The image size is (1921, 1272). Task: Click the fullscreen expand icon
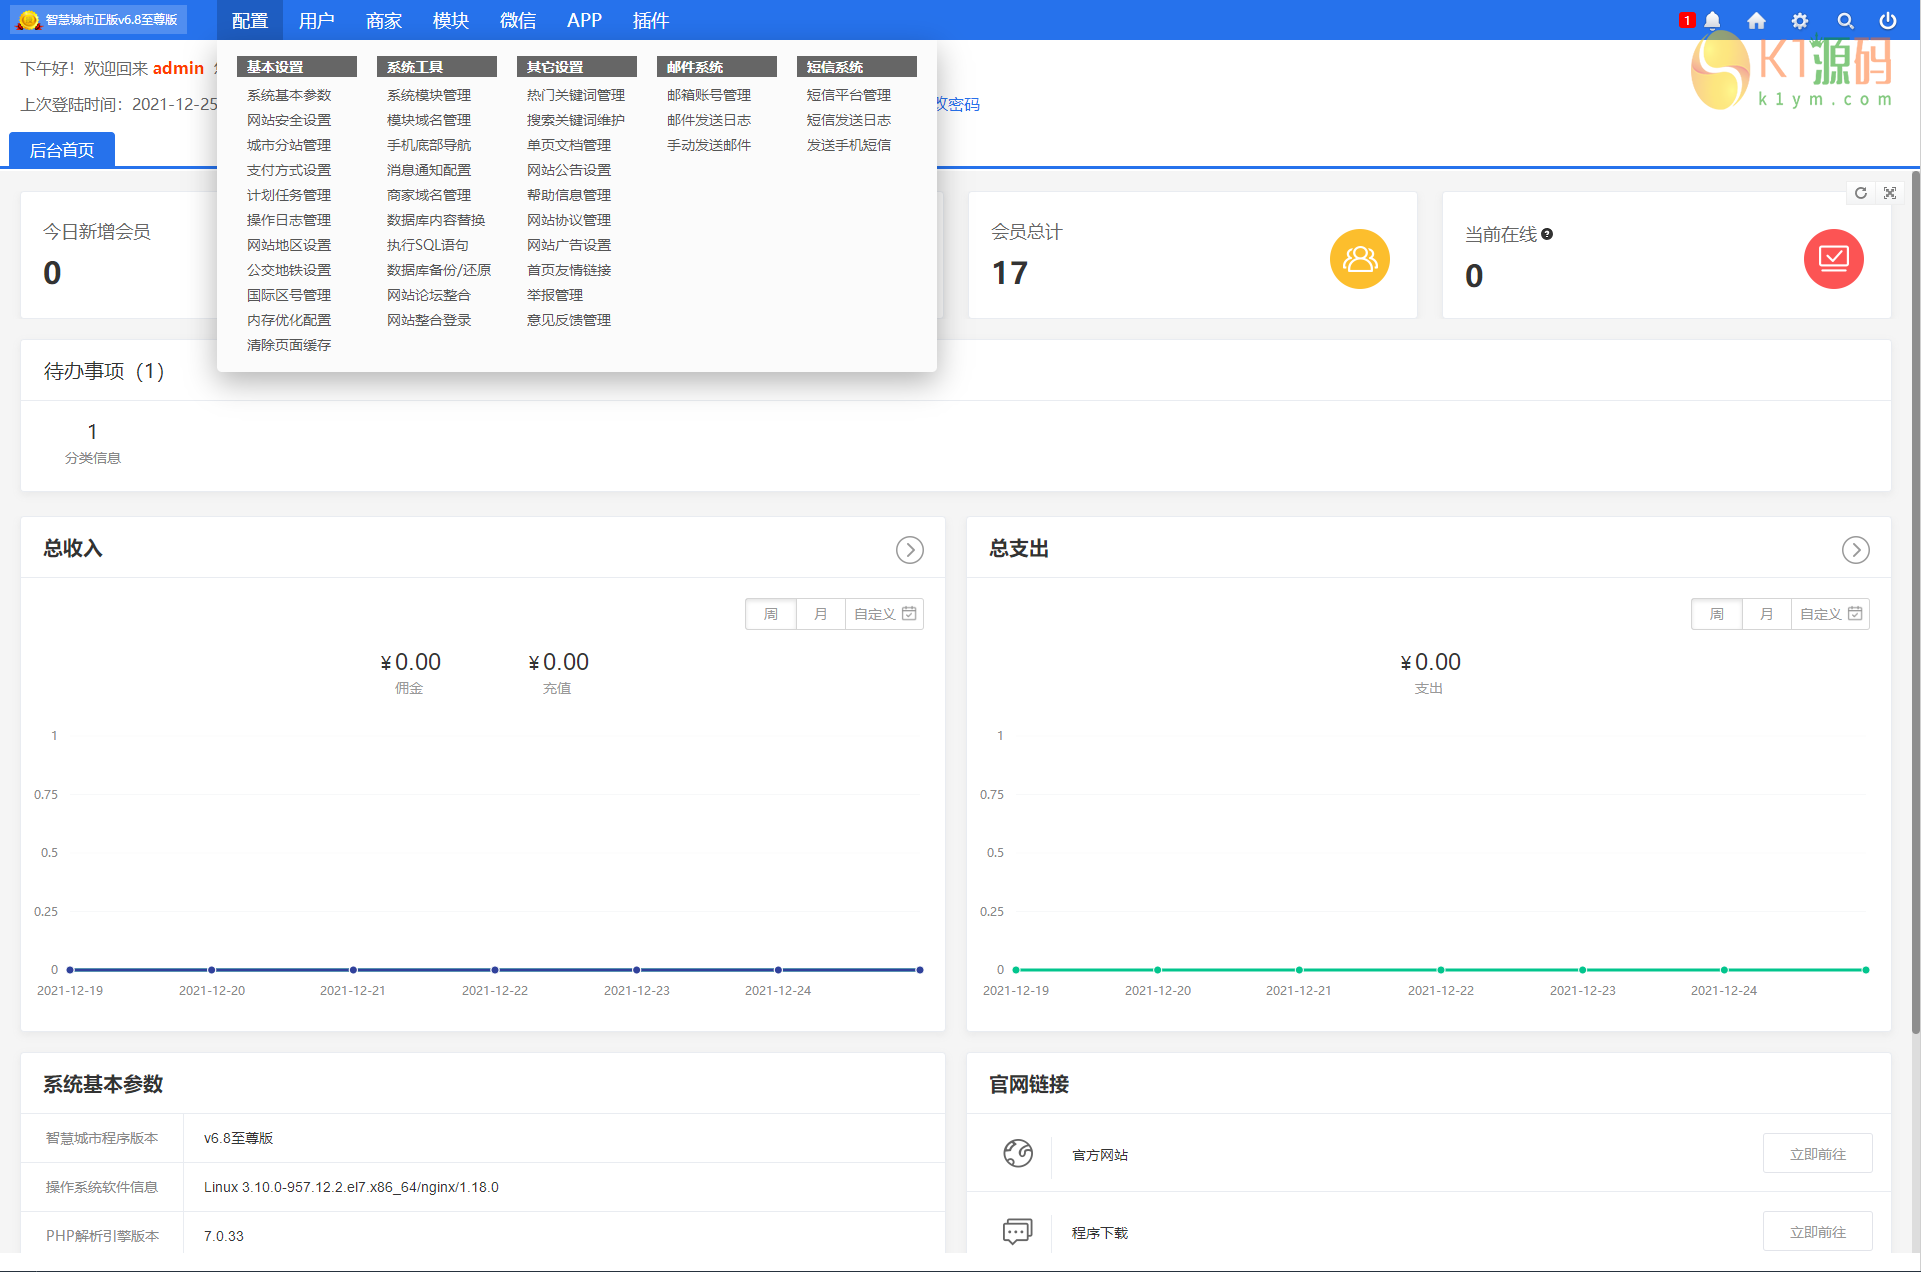(1890, 193)
